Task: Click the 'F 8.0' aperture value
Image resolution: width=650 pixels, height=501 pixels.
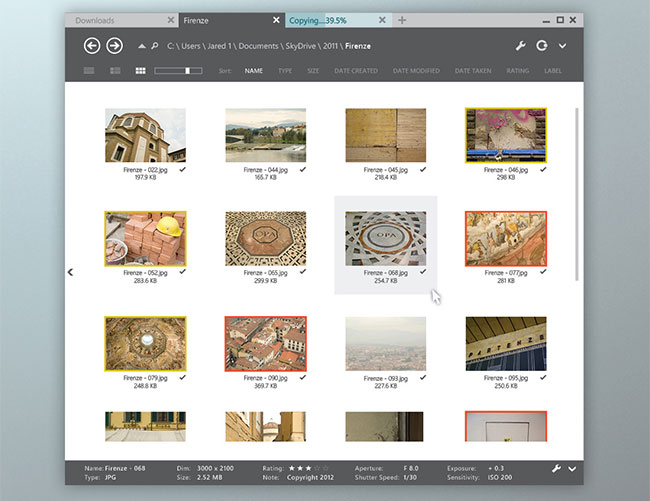Action: pyautogui.click(x=411, y=468)
